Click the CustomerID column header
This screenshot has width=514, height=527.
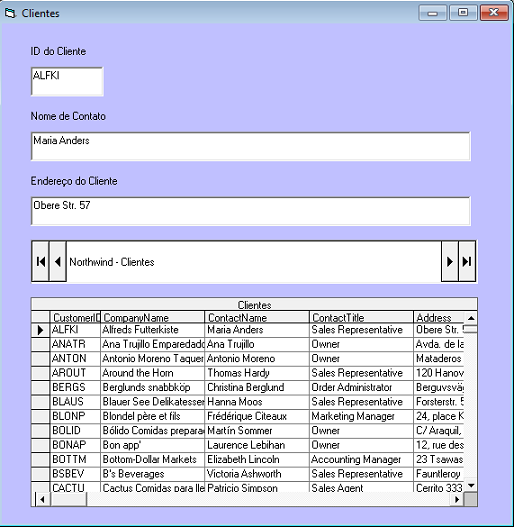pos(75,317)
